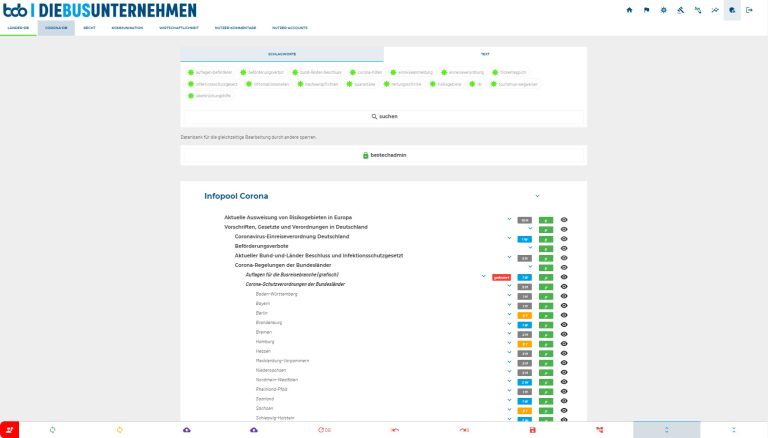
Task: Switch to the Text tab
Action: (x=484, y=54)
